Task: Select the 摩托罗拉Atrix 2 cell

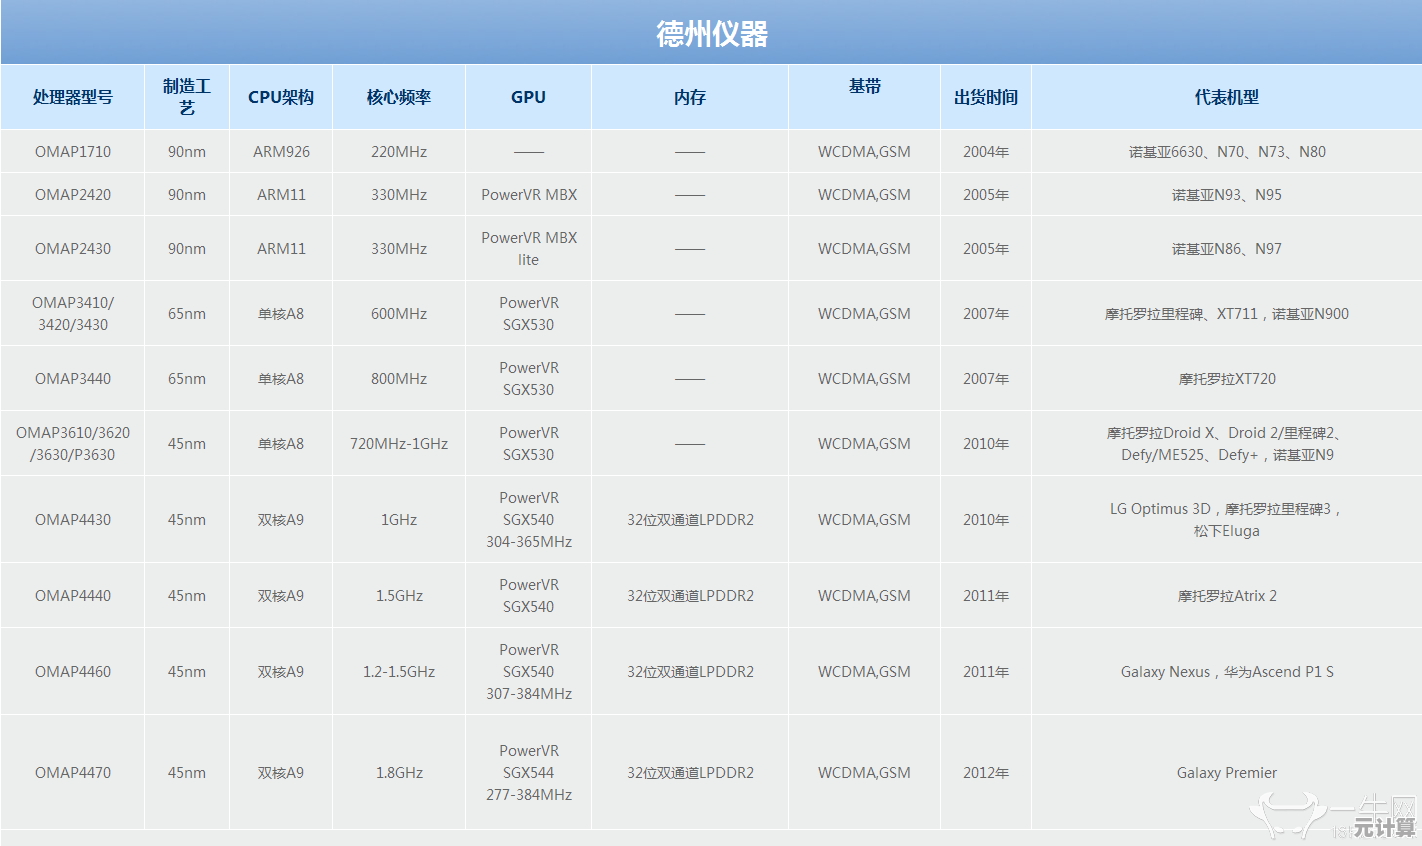Action: click(x=1227, y=596)
